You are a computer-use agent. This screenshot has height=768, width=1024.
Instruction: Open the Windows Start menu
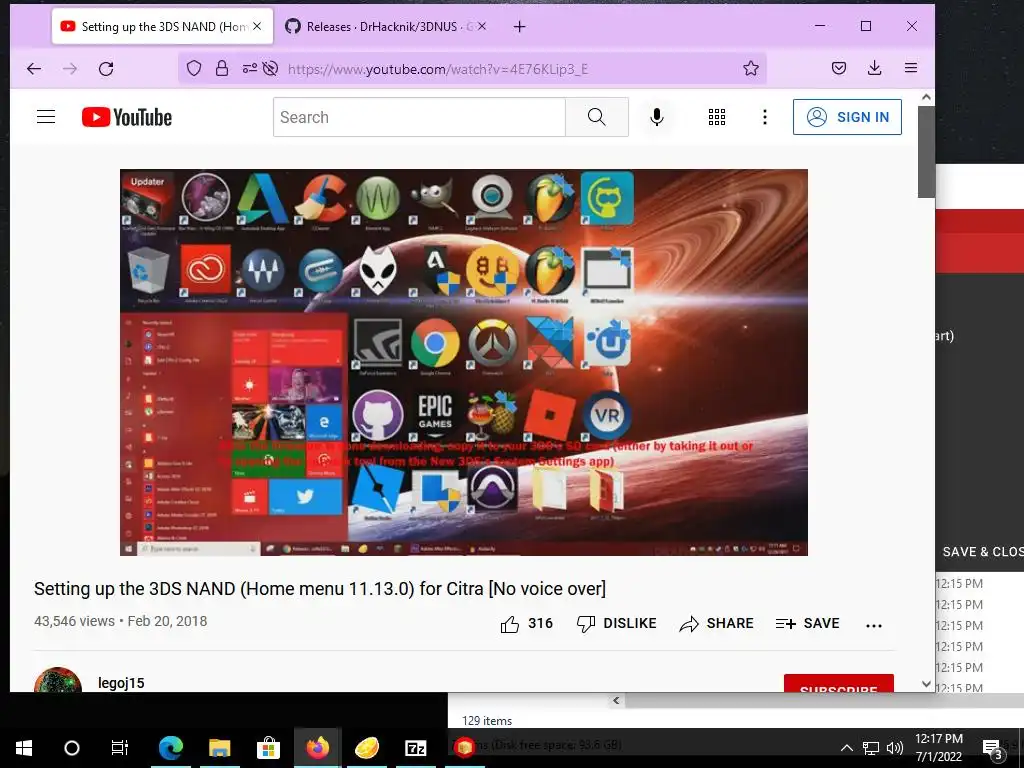click(x=24, y=748)
